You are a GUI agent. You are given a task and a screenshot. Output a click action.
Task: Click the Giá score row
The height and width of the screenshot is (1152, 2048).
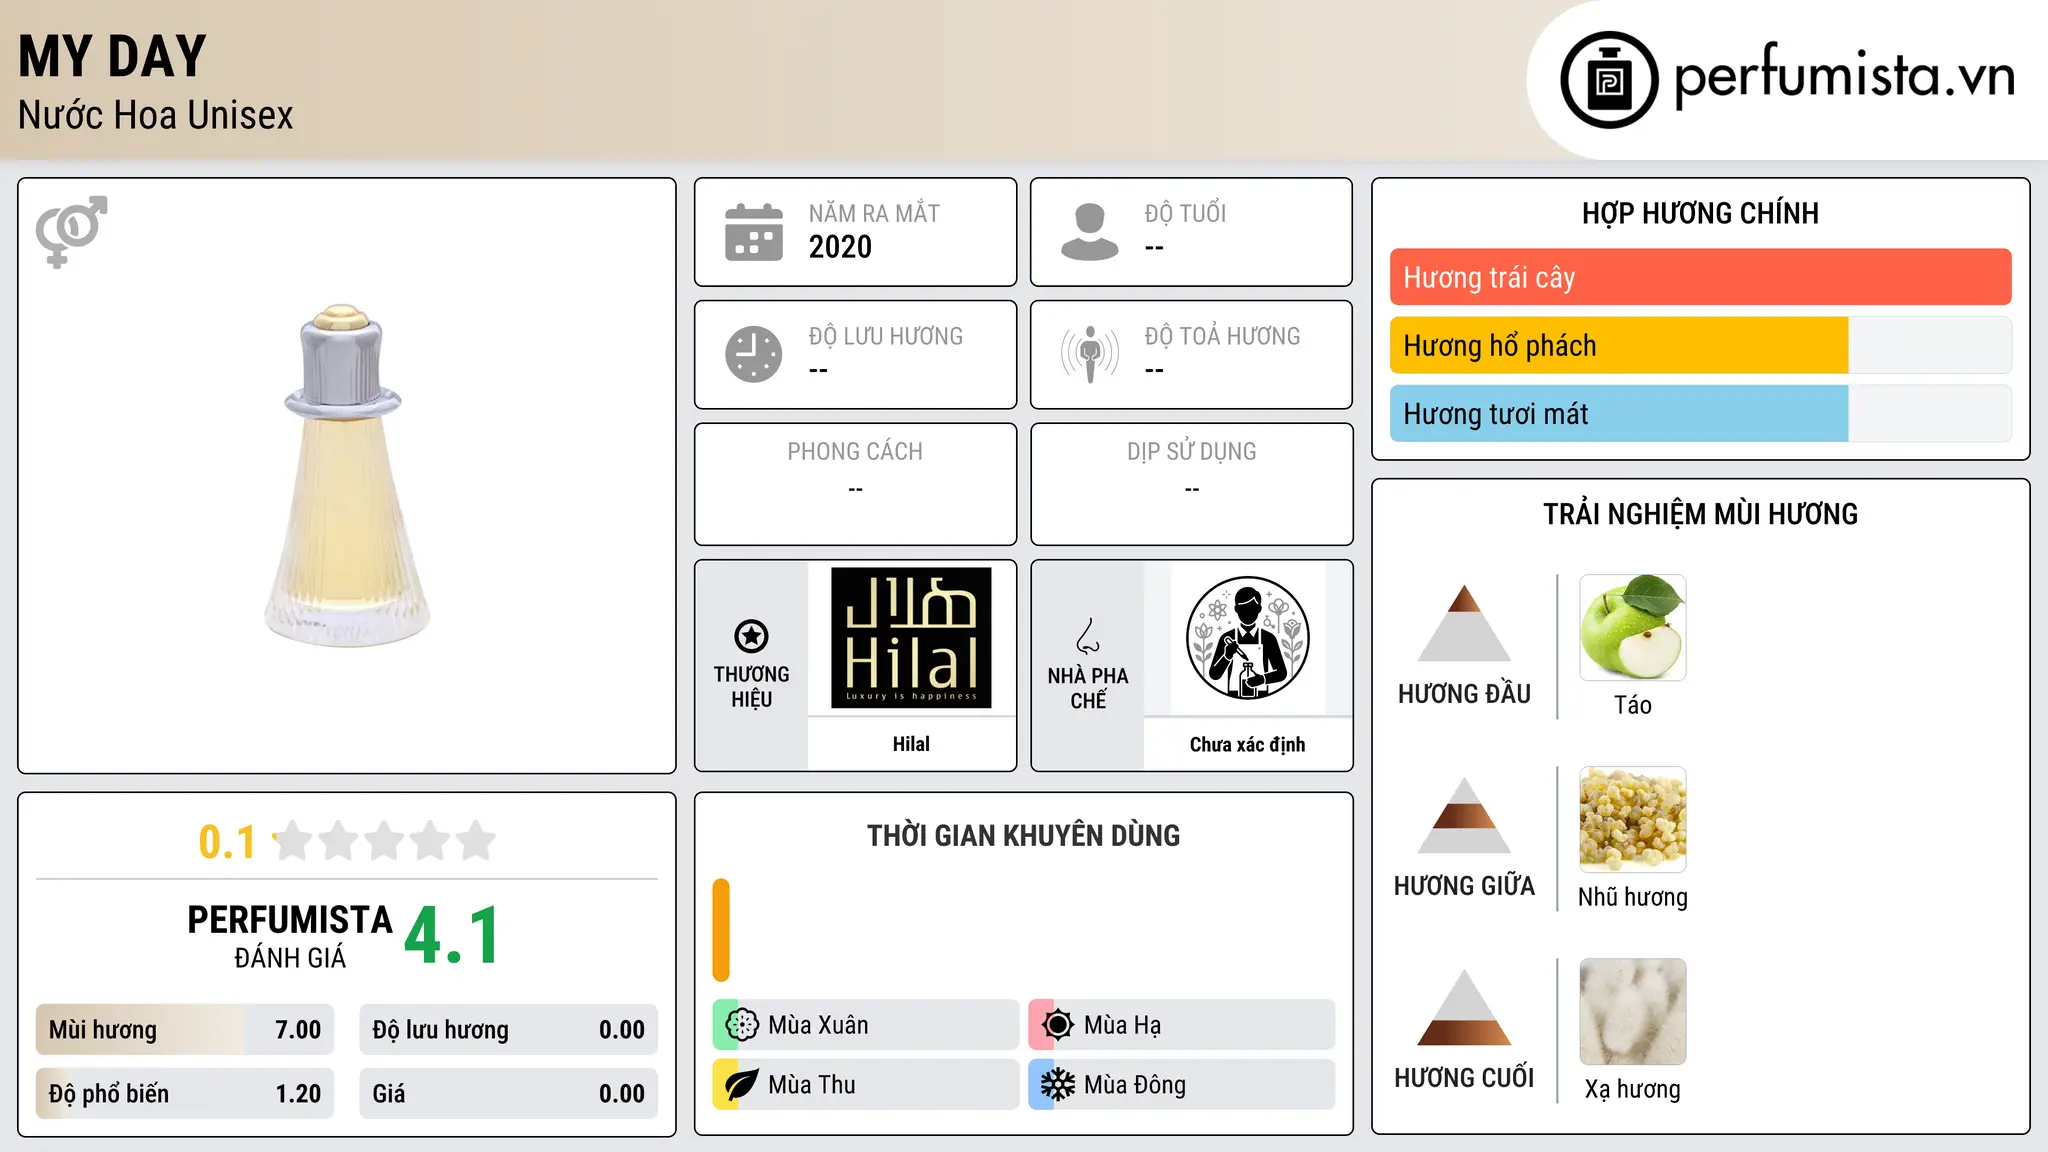point(508,1094)
